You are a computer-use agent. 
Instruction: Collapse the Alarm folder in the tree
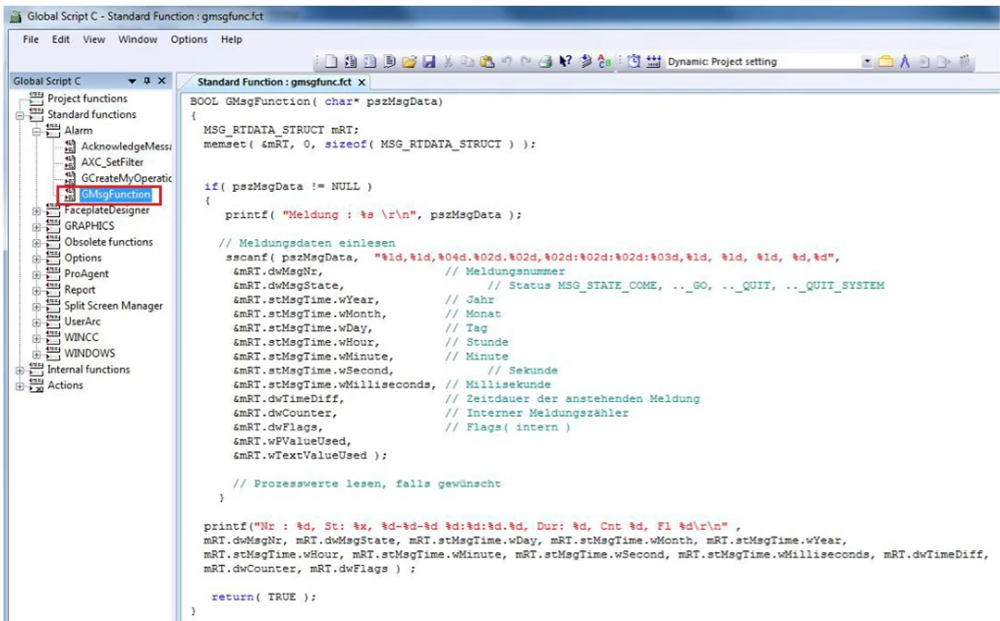37,130
